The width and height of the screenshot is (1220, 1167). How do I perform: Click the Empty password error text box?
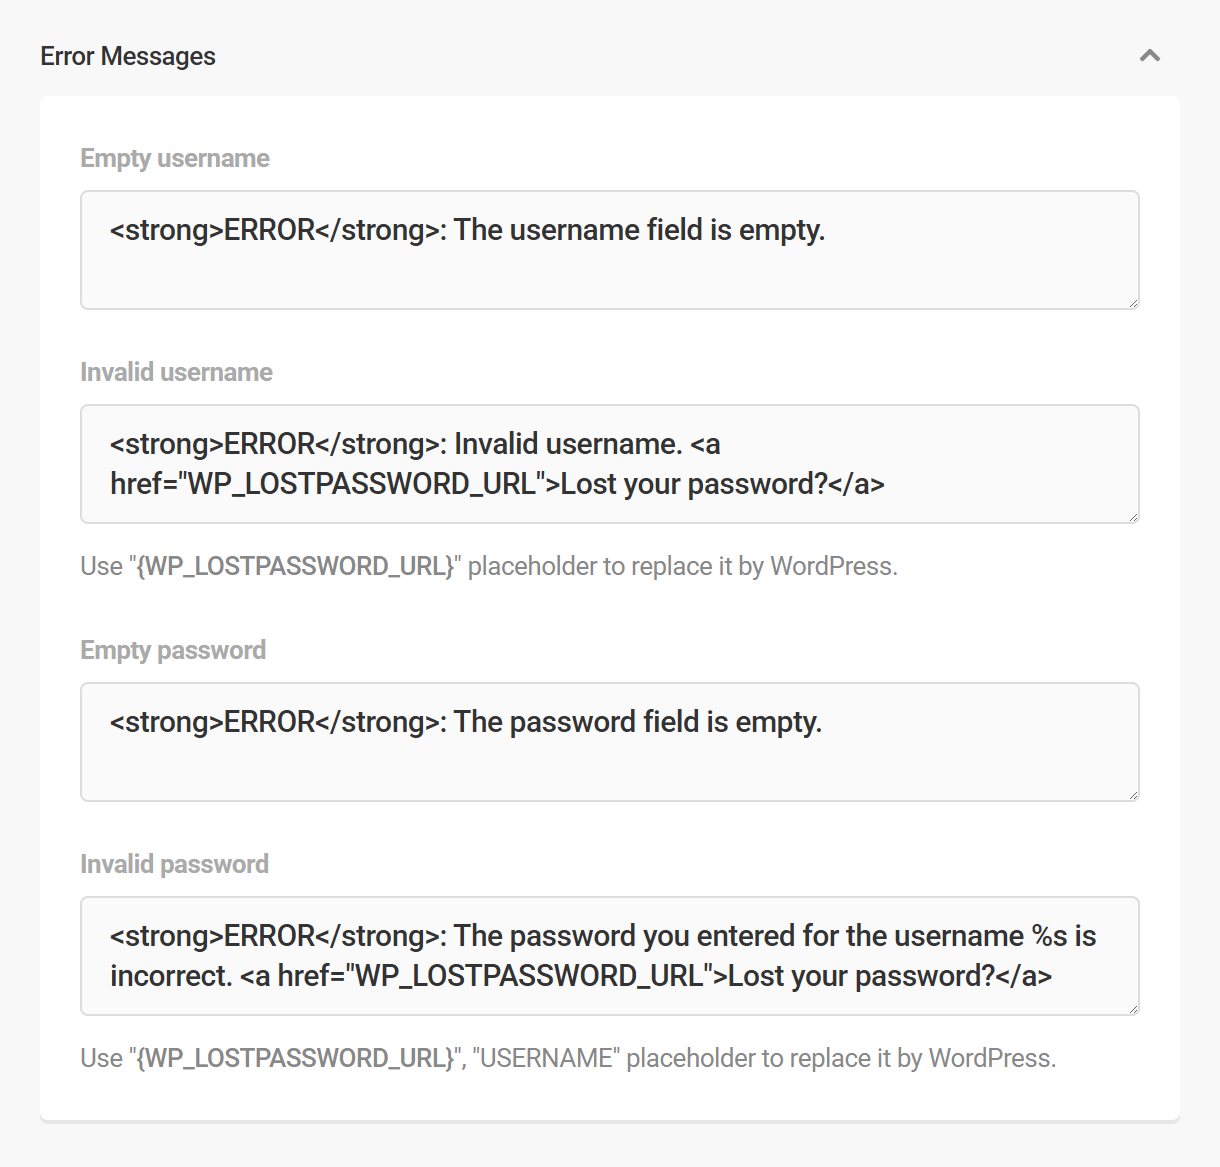609,742
